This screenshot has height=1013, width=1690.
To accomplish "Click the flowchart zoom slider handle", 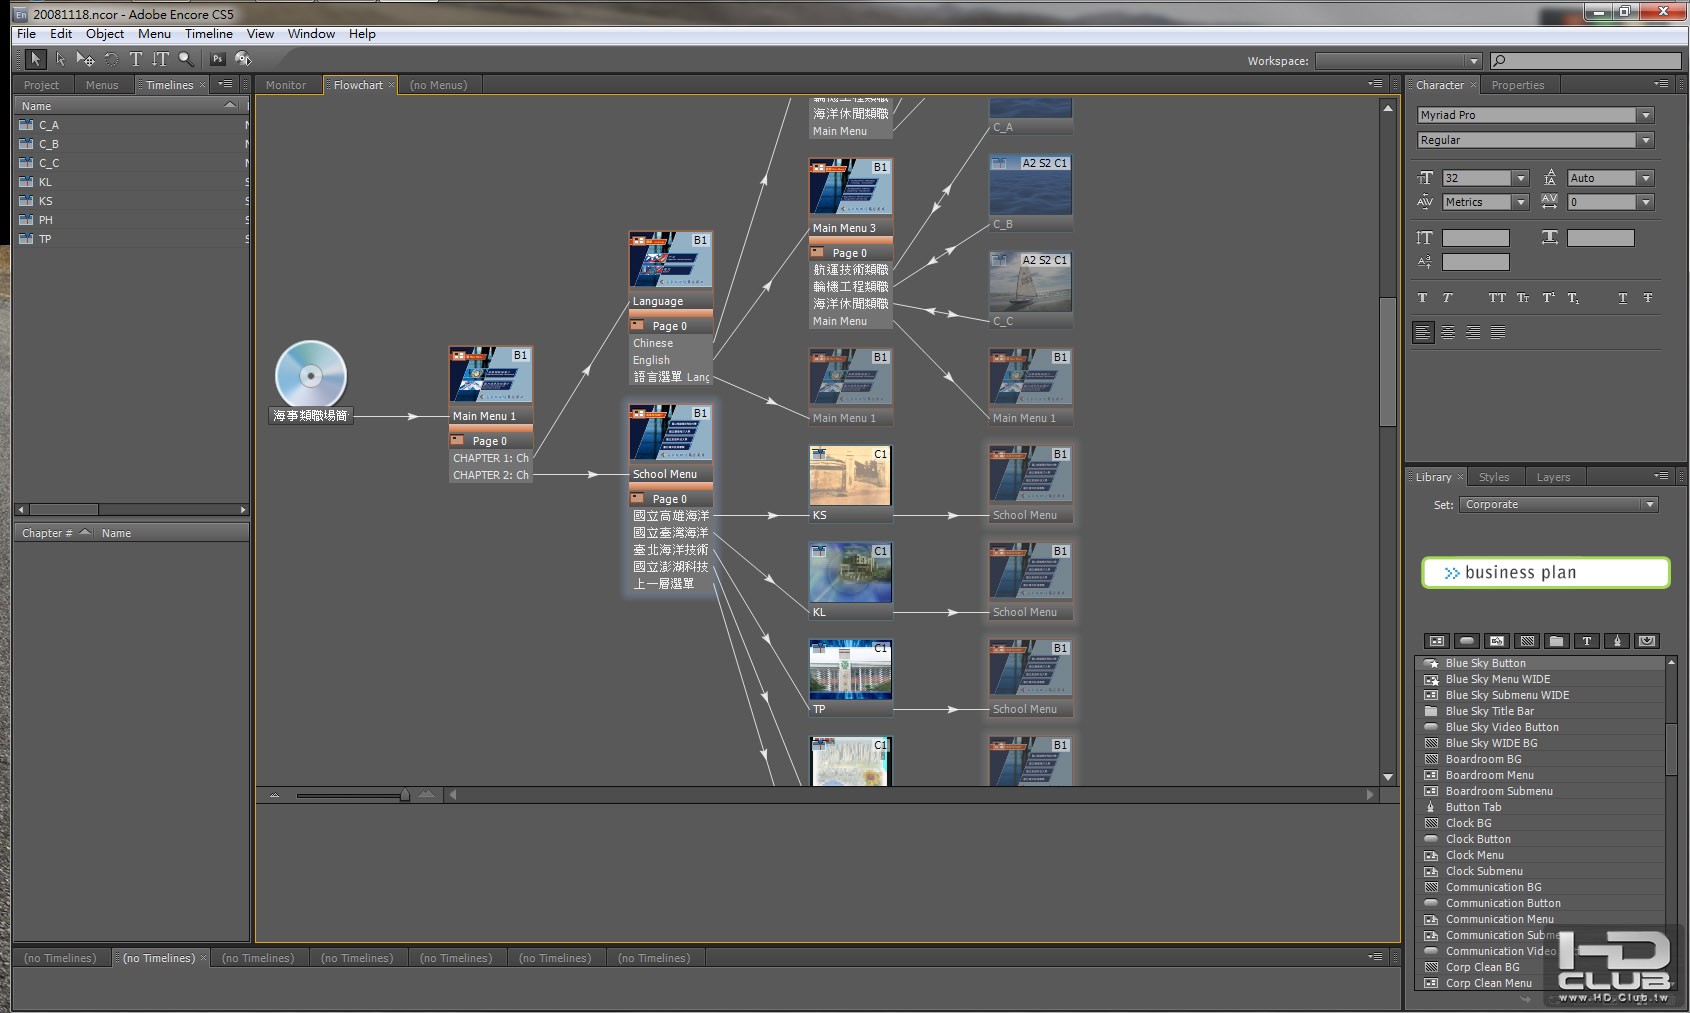I will point(404,795).
